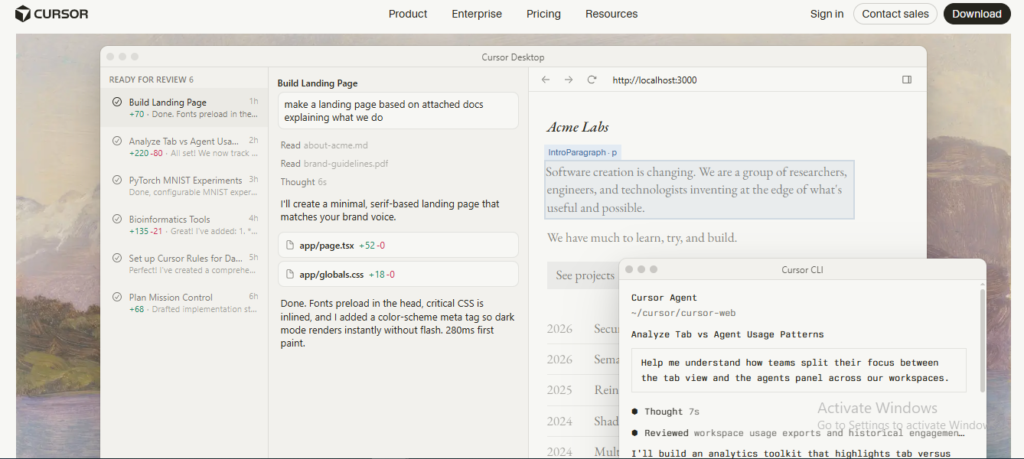The width and height of the screenshot is (1024, 459).
Task: Click the browser forward arrow icon
Action: point(569,80)
